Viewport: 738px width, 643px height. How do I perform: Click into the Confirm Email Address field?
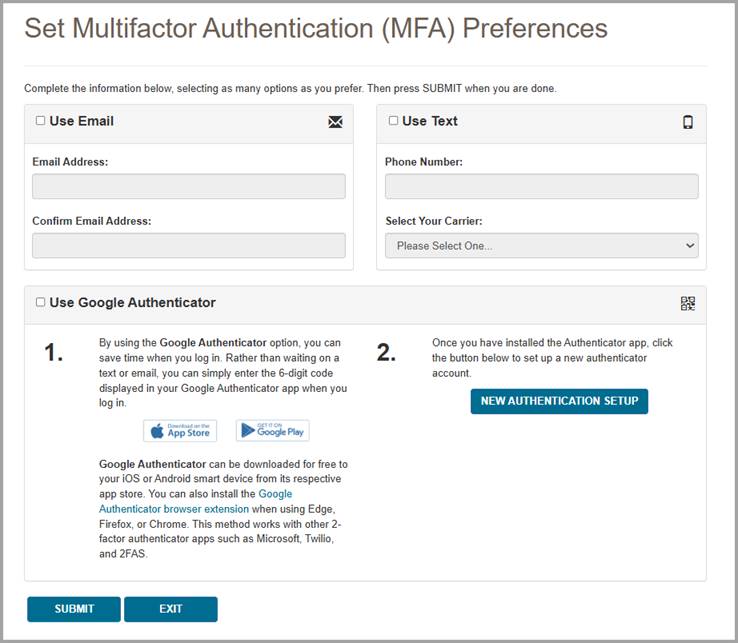click(189, 246)
